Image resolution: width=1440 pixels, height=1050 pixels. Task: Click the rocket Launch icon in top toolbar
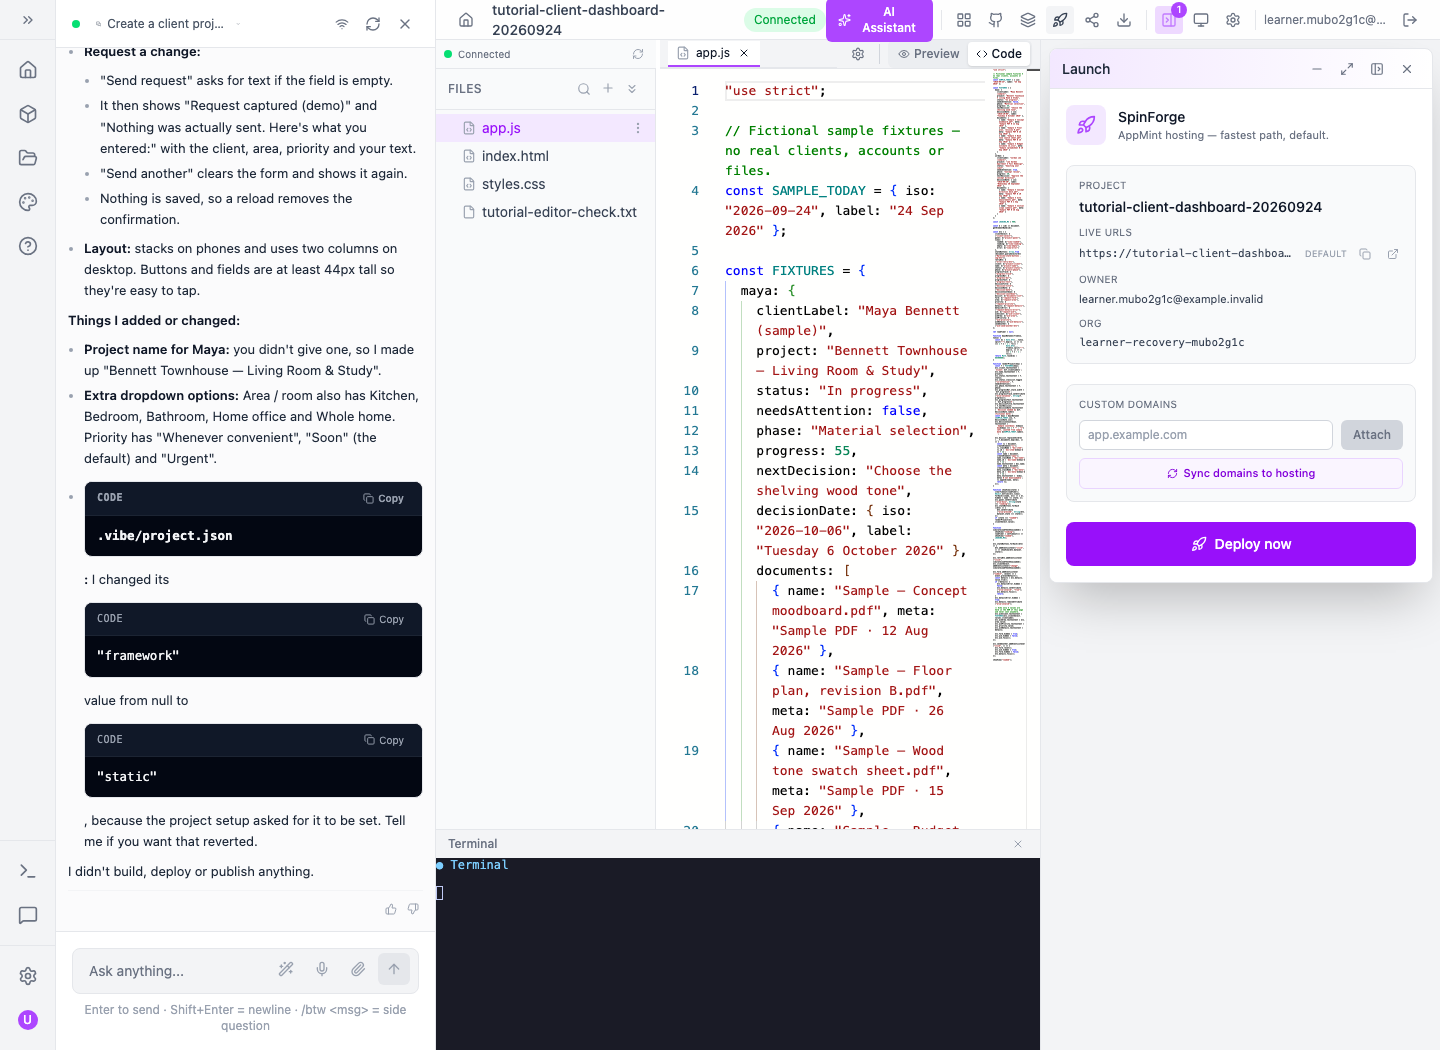click(1060, 20)
